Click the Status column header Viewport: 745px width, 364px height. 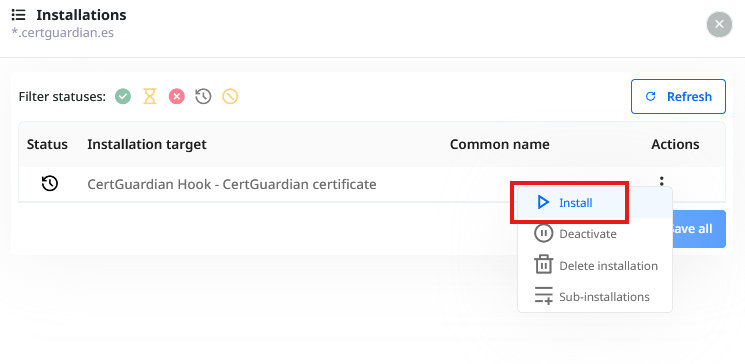pos(47,144)
